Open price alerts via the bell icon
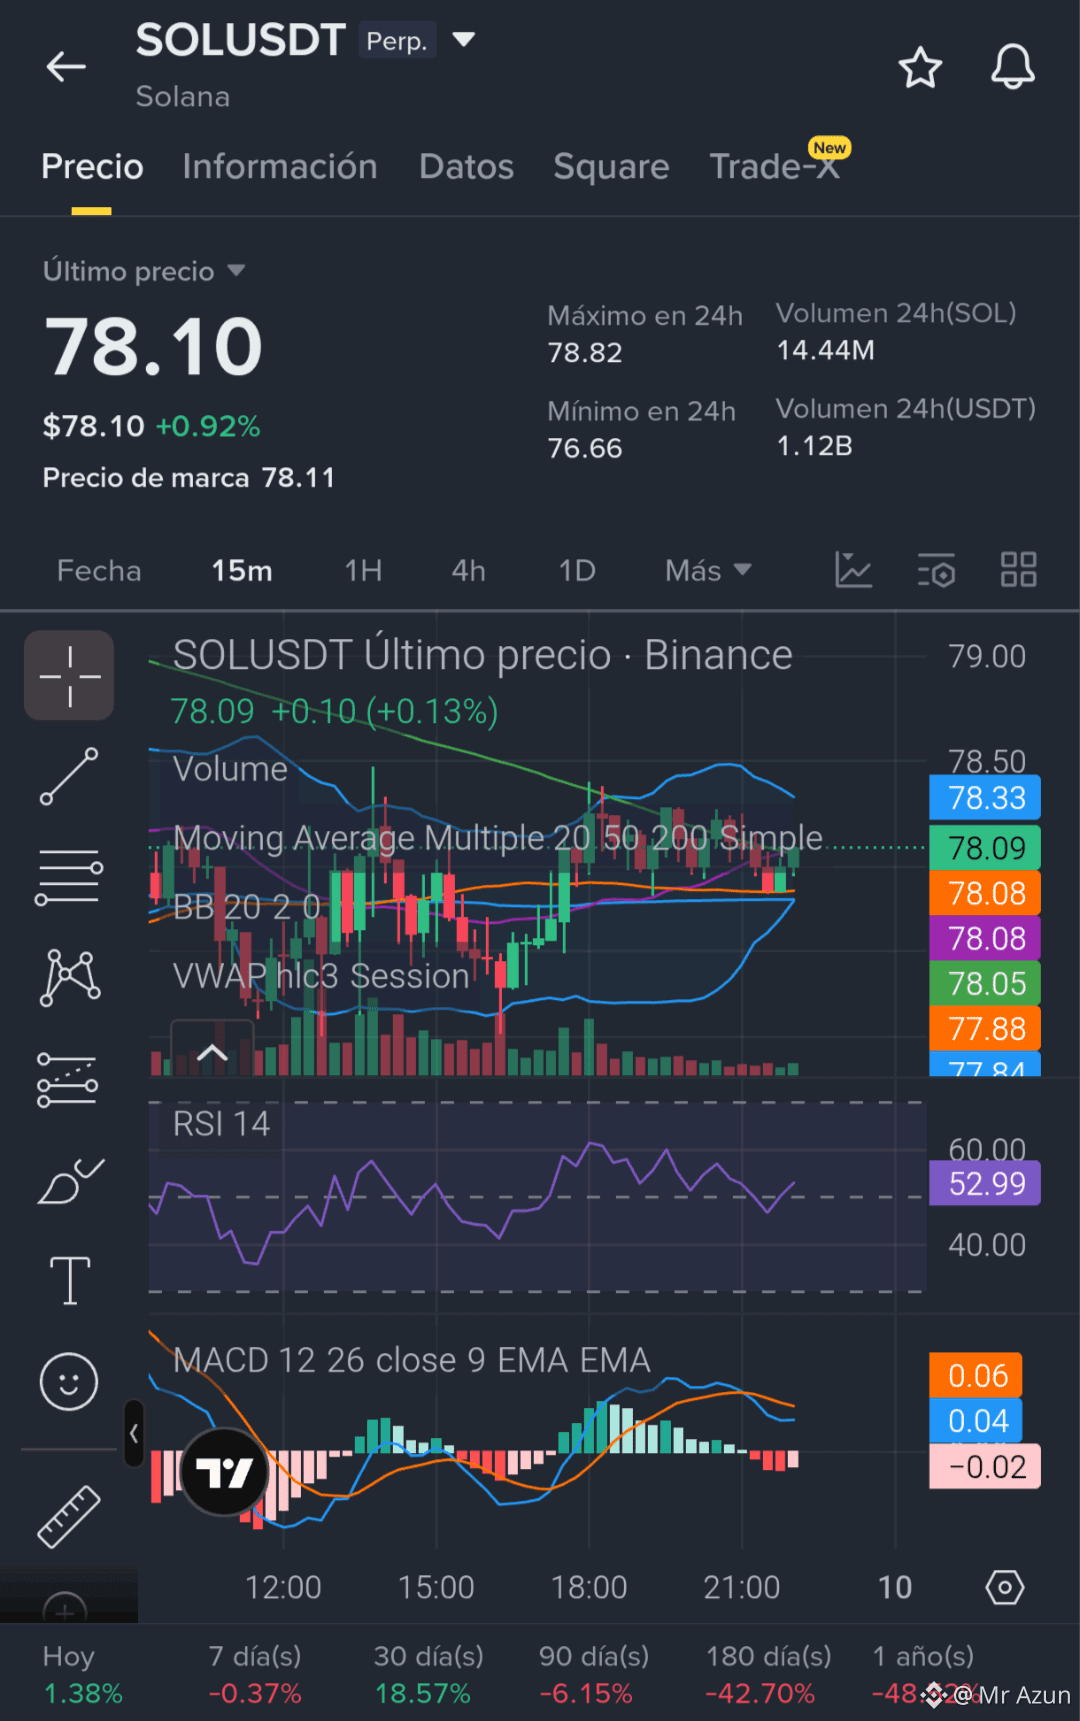Image resolution: width=1080 pixels, height=1721 pixels. (x=1012, y=67)
